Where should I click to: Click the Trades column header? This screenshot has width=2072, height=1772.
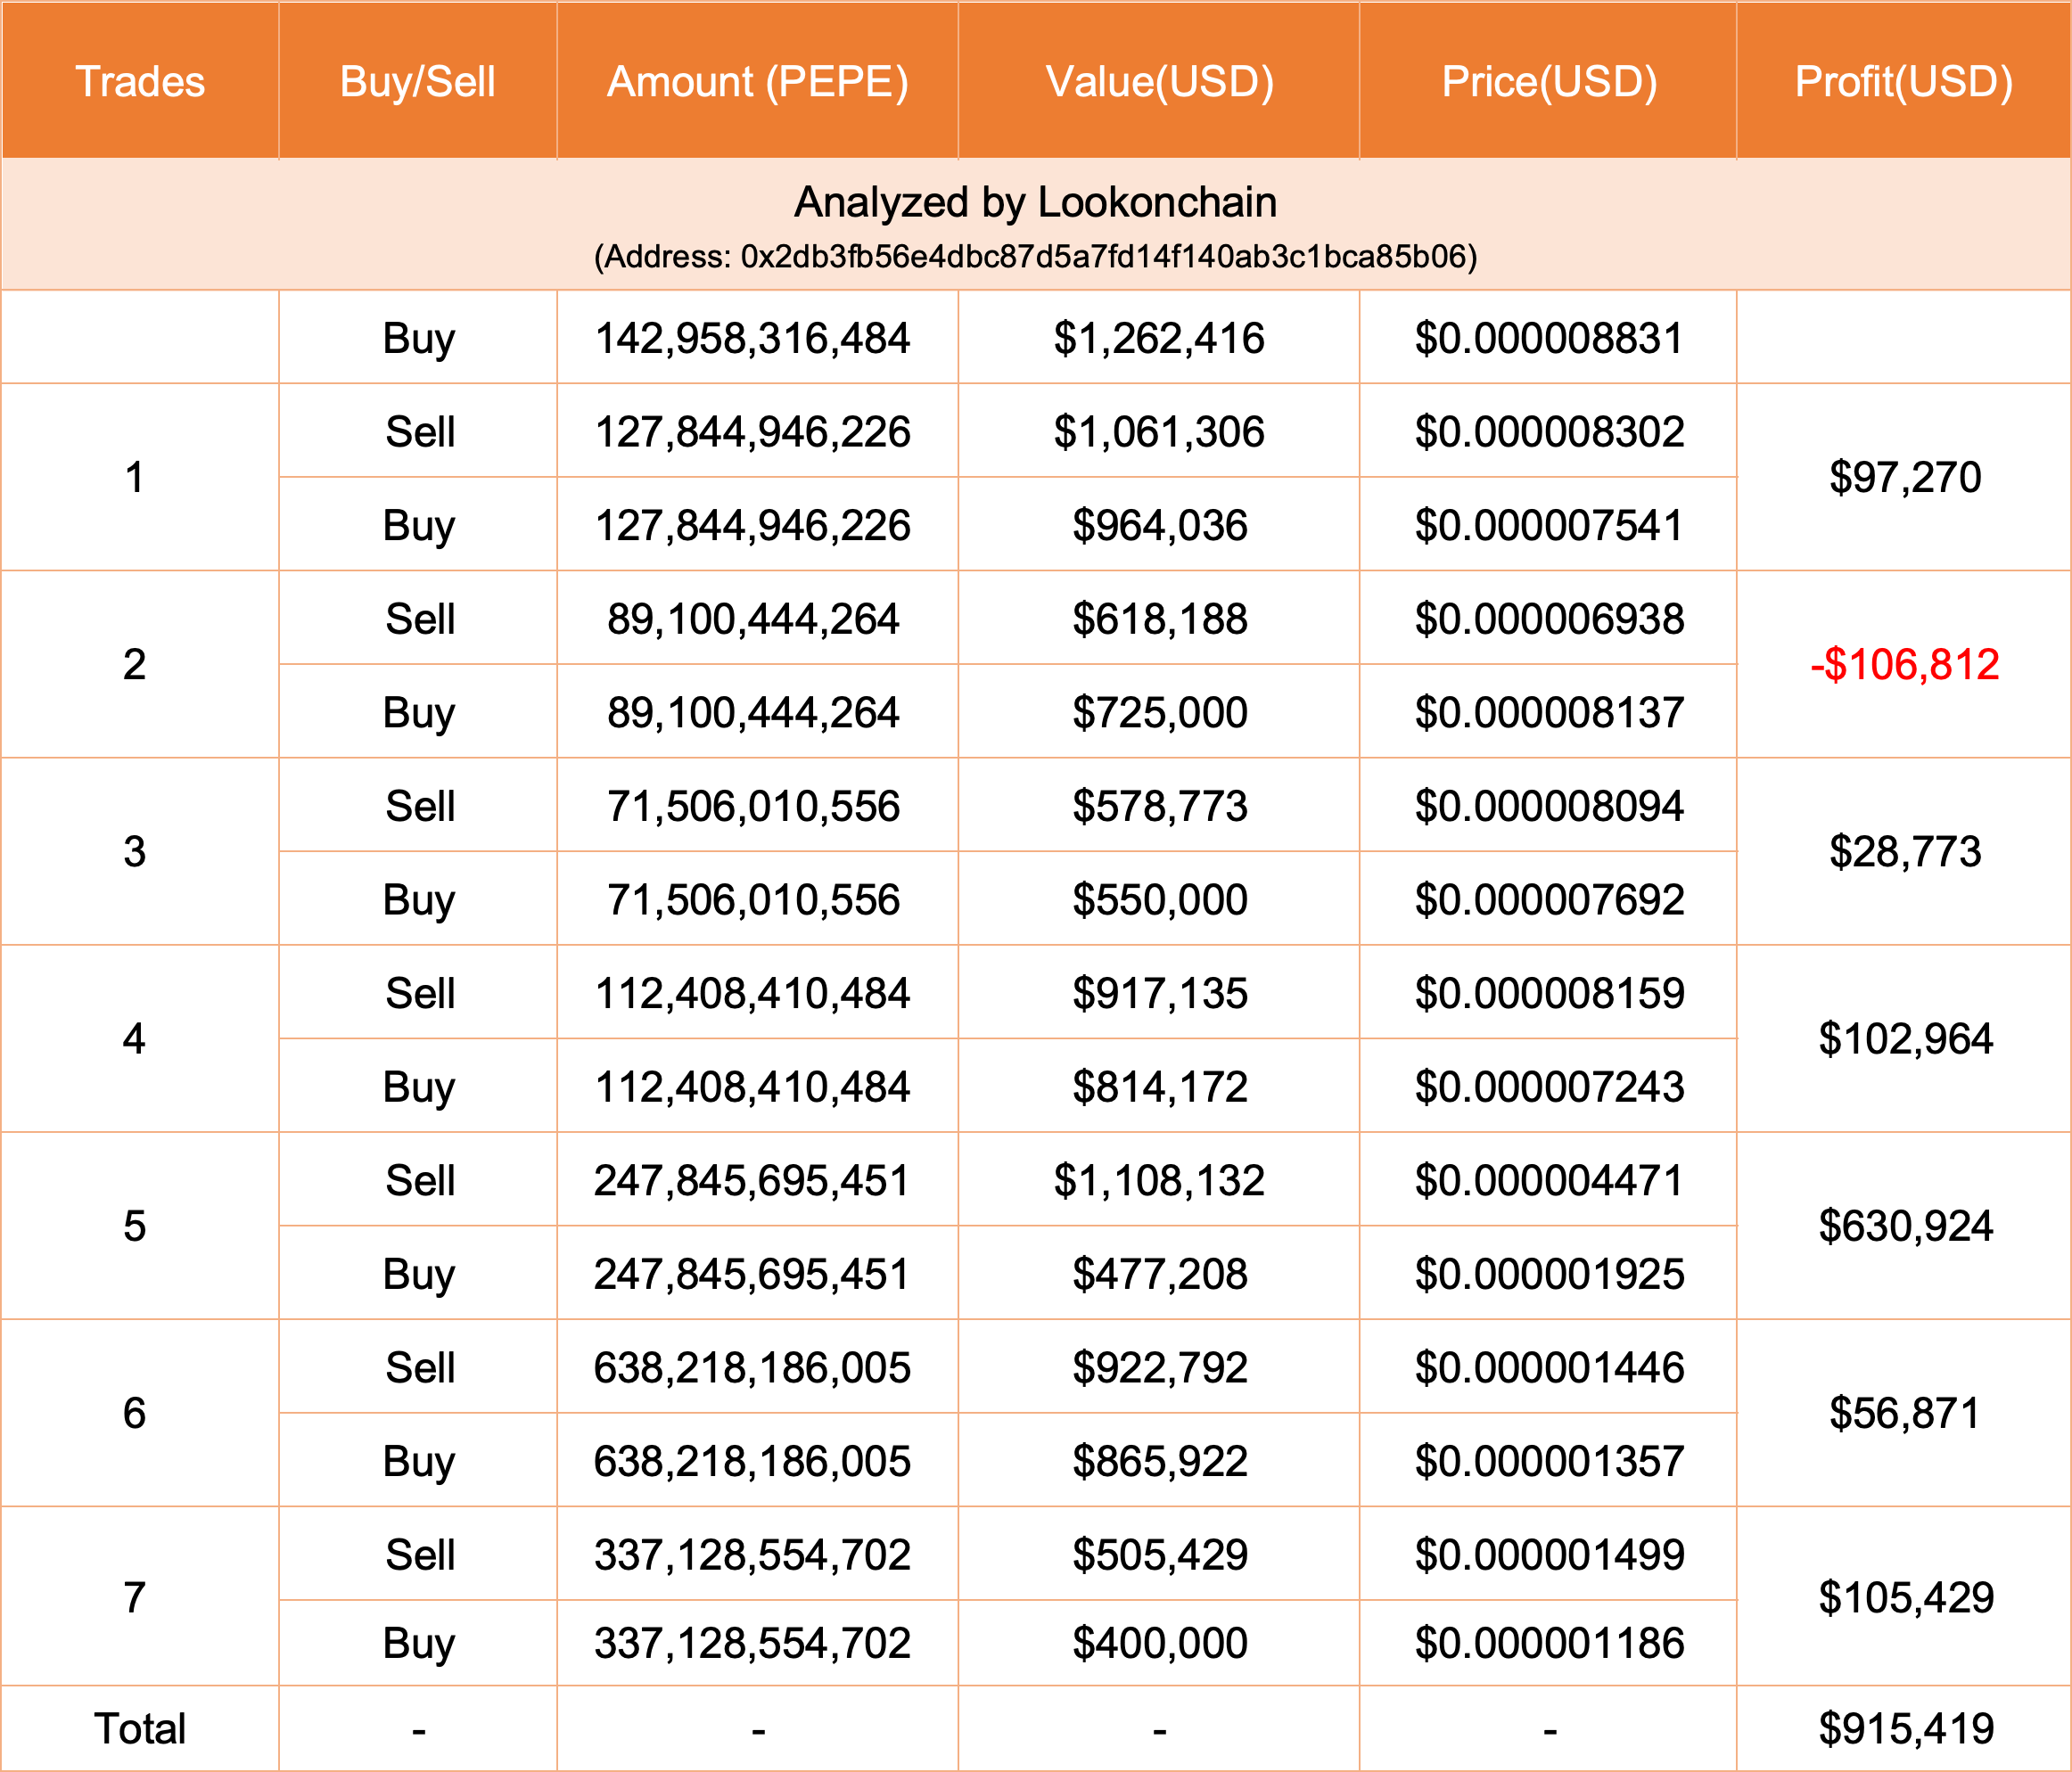tap(140, 82)
